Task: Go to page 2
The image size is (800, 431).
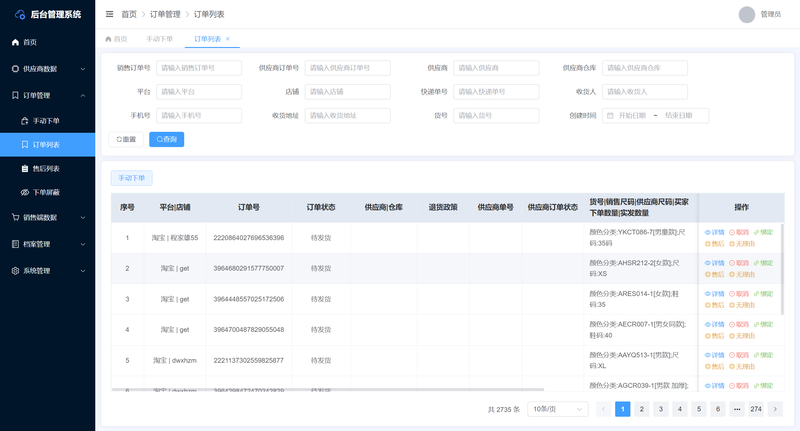Action: [x=641, y=409]
